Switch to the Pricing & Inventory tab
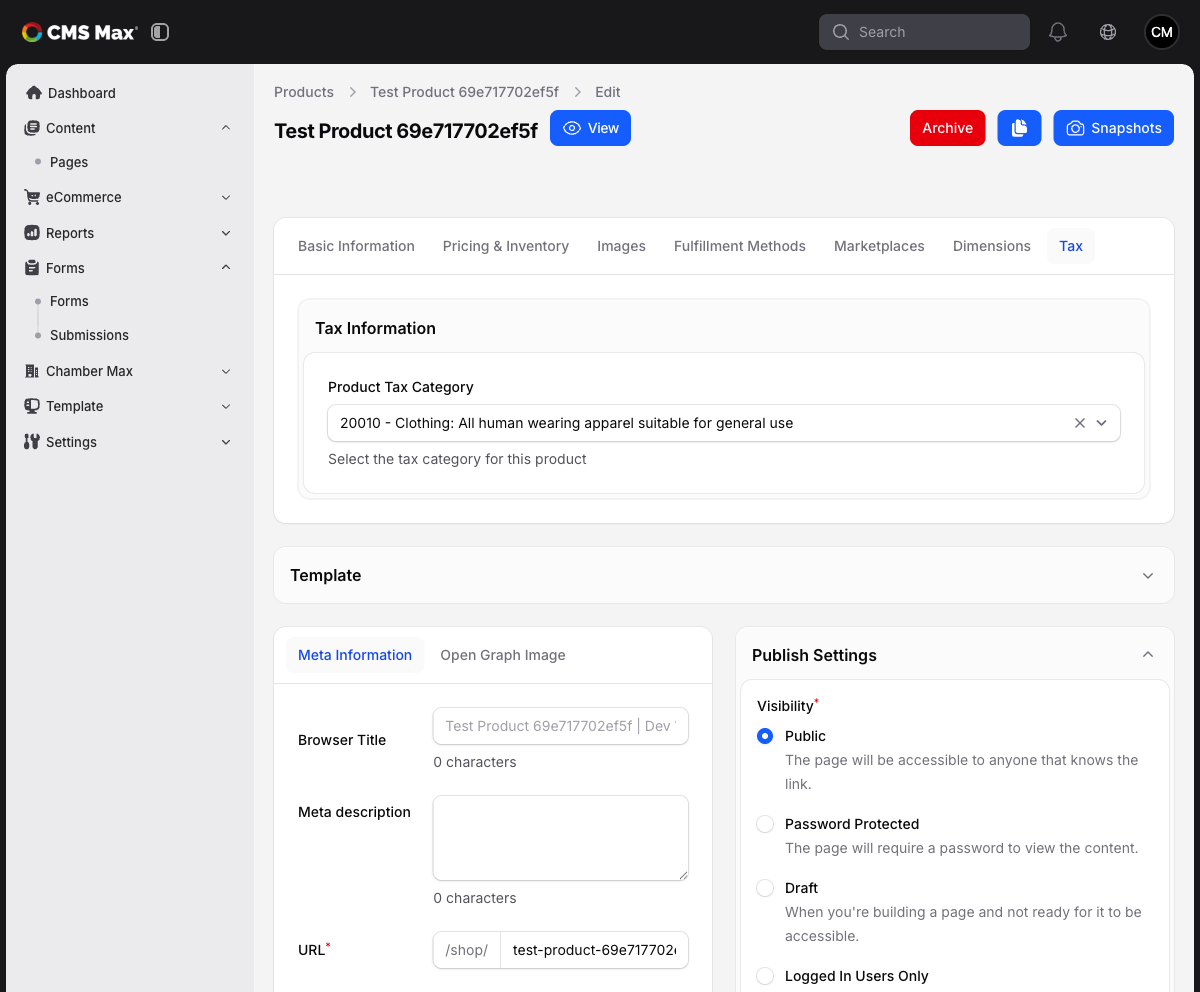1200x992 pixels. click(506, 246)
